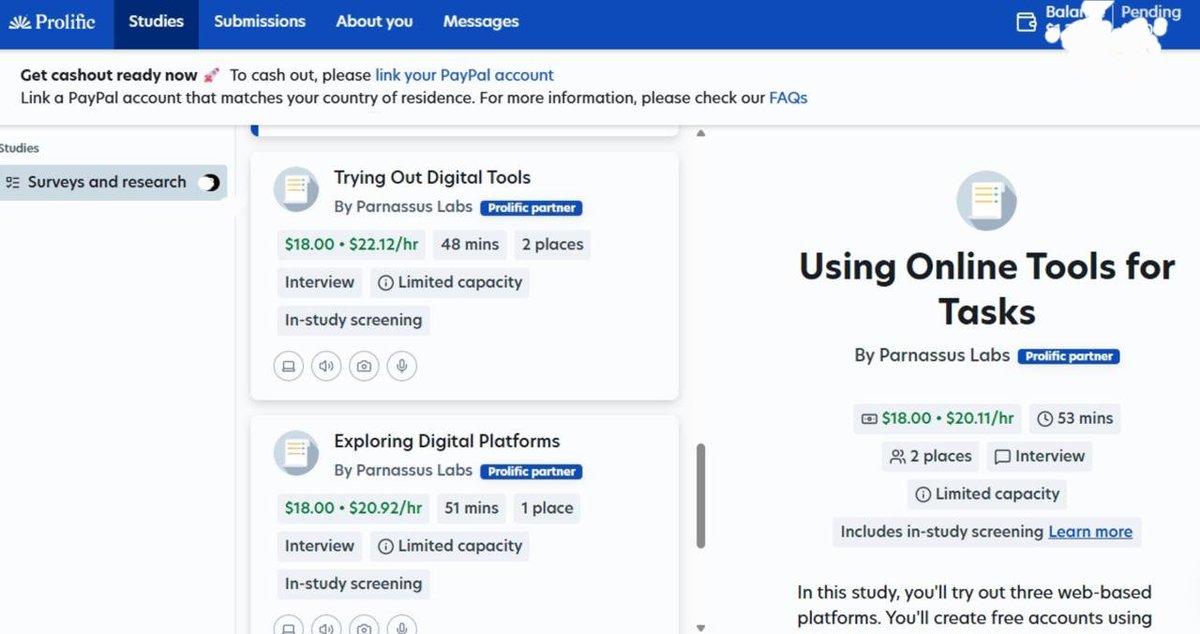Viewport: 1200px width, 634px height.
Task: Click the Using Online Tools for Tasks icon
Action: [x=987, y=200]
